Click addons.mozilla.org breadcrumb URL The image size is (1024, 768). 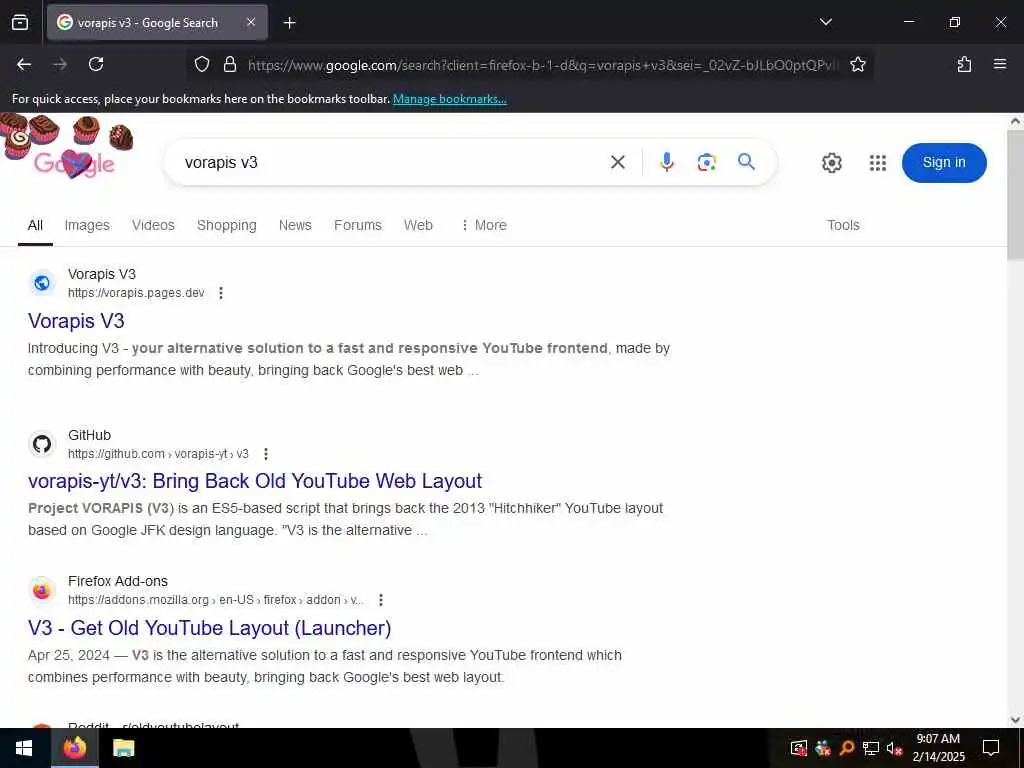coord(216,600)
